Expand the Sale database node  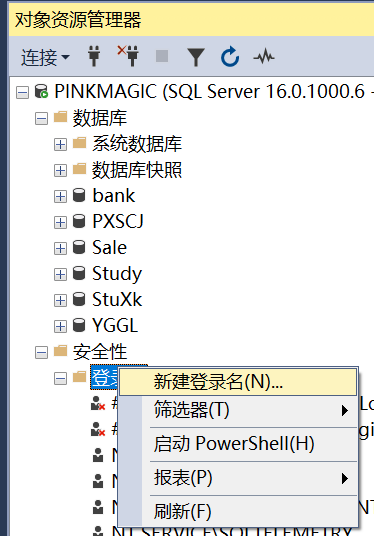coord(61,249)
